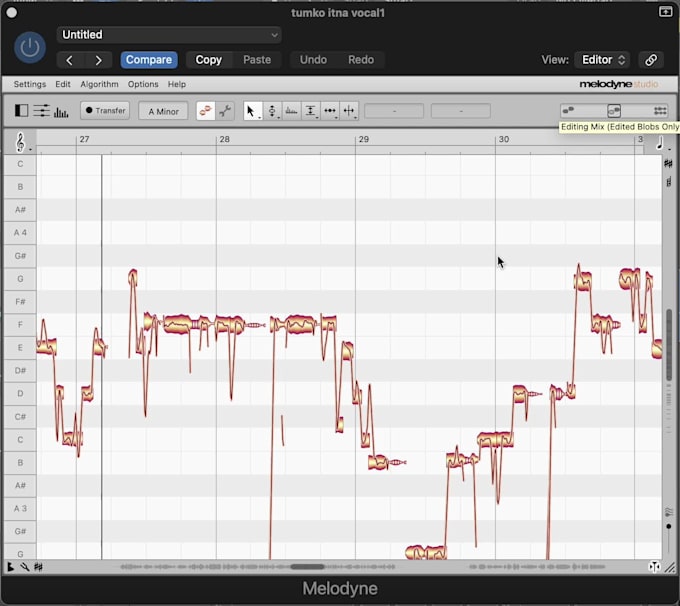Toggle the pitch snap sharps icon at bottom left
The image size is (680, 606).
(x=38, y=567)
